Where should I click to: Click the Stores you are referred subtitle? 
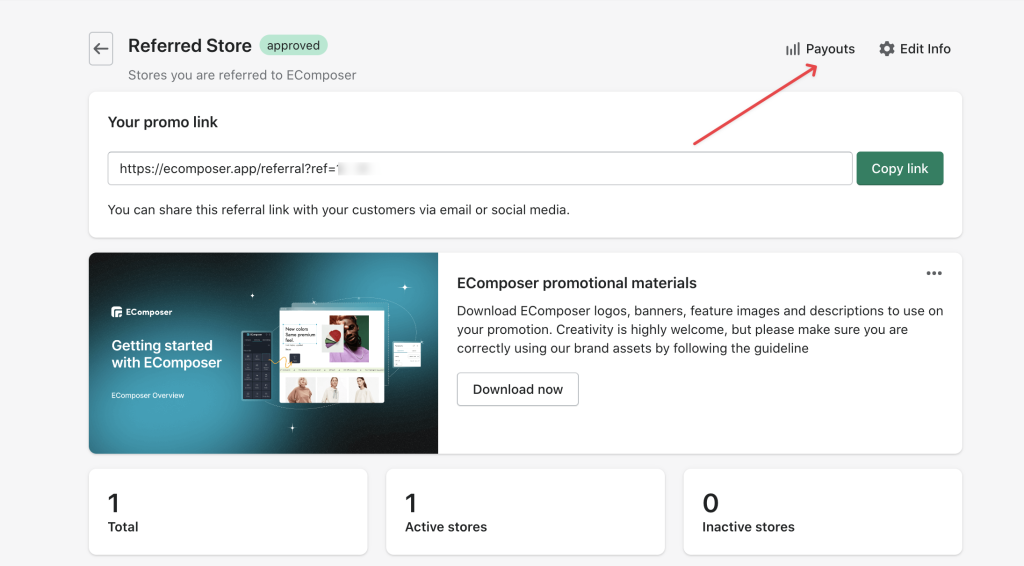pos(242,75)
